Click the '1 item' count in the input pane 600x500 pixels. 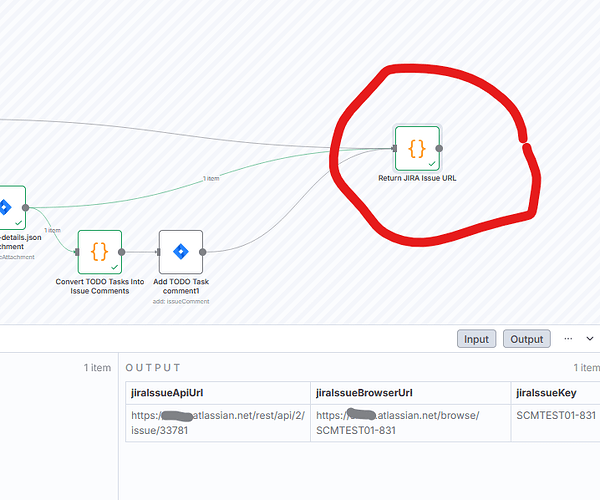tap(97, 368)
